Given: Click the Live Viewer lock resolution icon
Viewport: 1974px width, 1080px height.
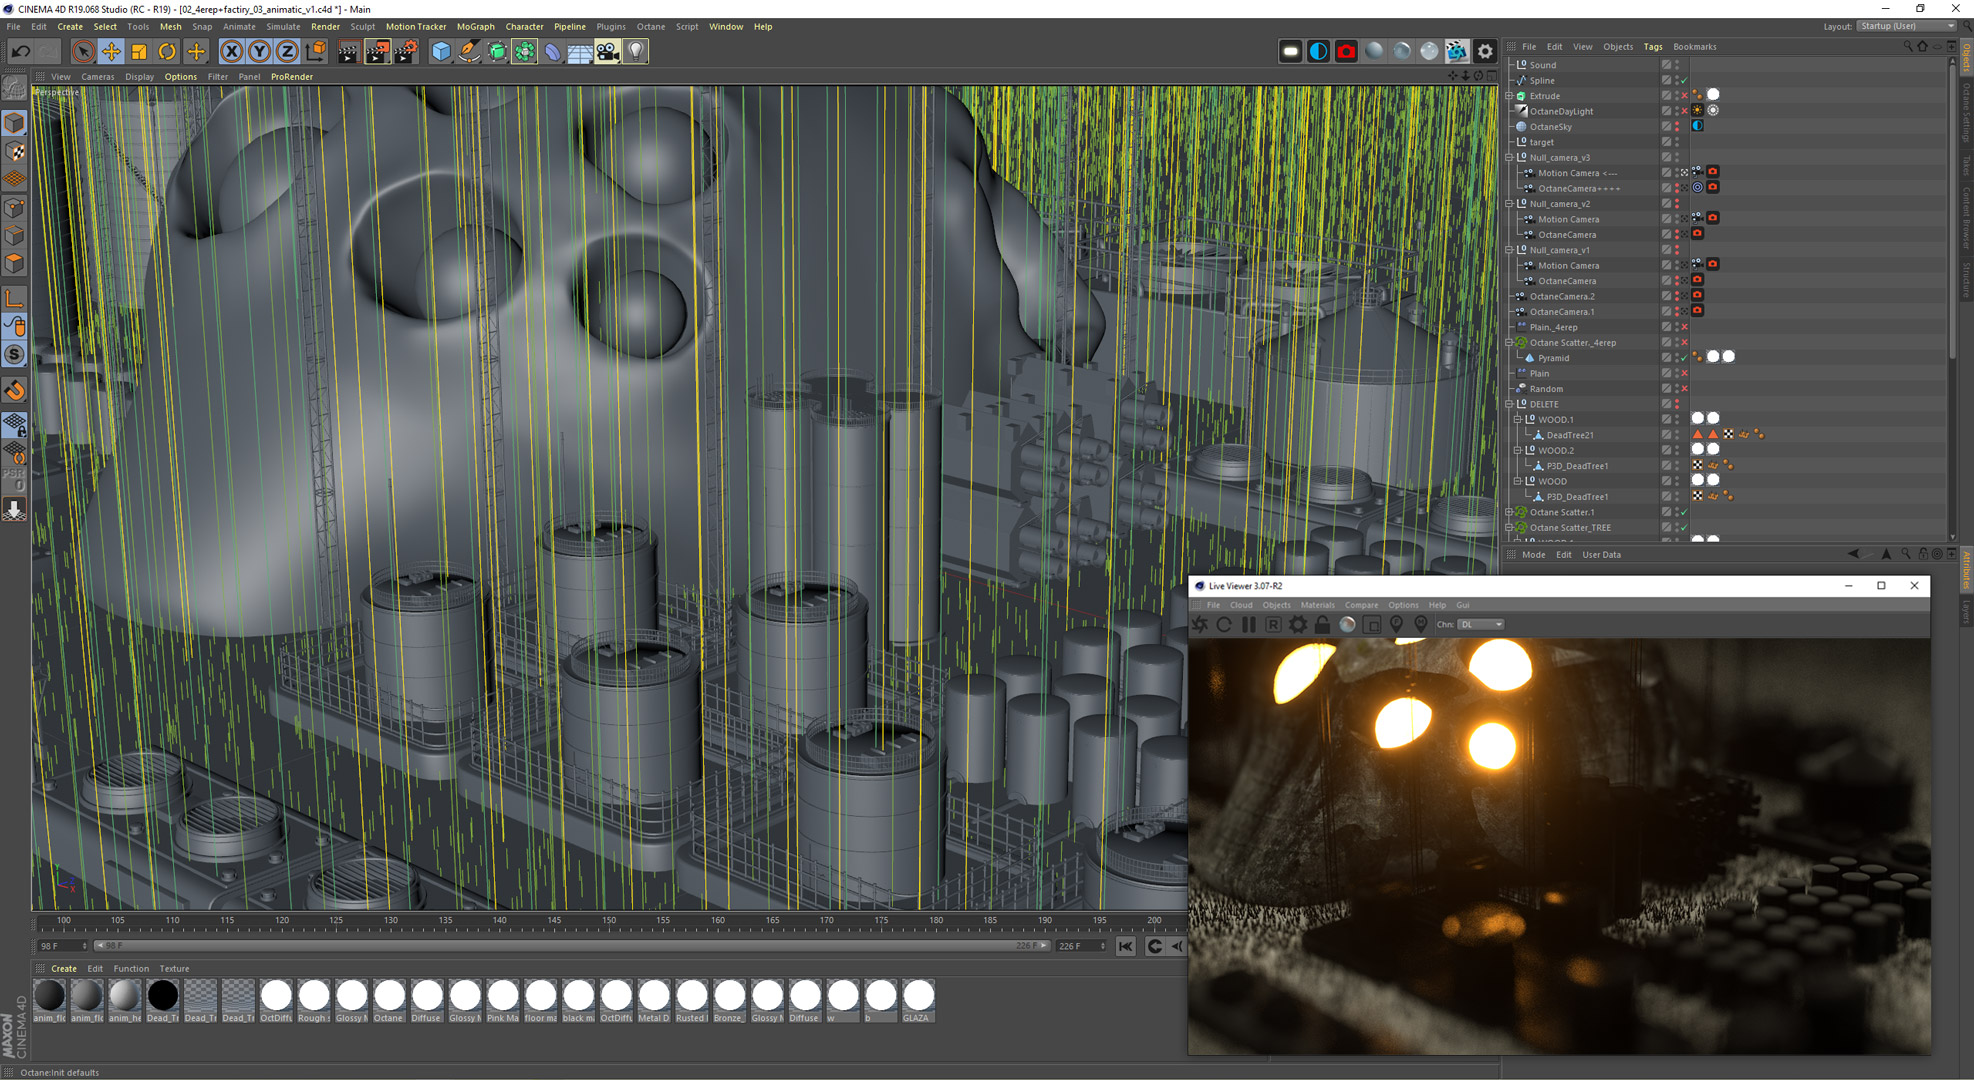Looking at the screenshot, I should [1322, 624].
